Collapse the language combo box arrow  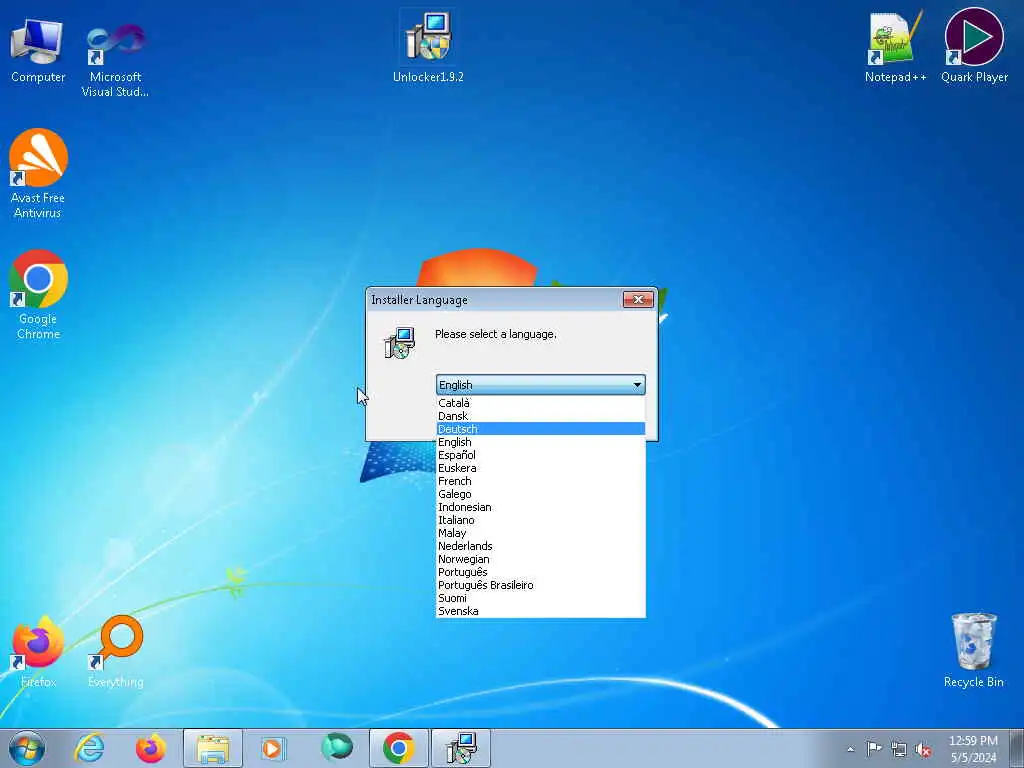(x=637, y=385)
